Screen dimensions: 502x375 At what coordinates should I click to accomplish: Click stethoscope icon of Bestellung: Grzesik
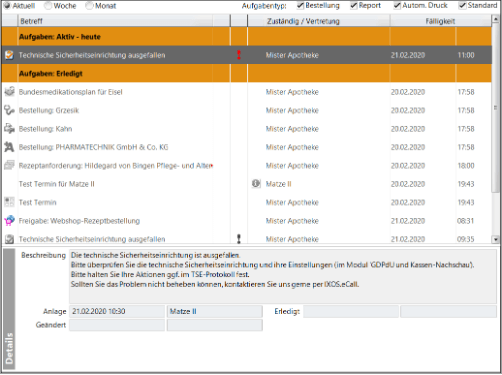(x=9, y=110)
